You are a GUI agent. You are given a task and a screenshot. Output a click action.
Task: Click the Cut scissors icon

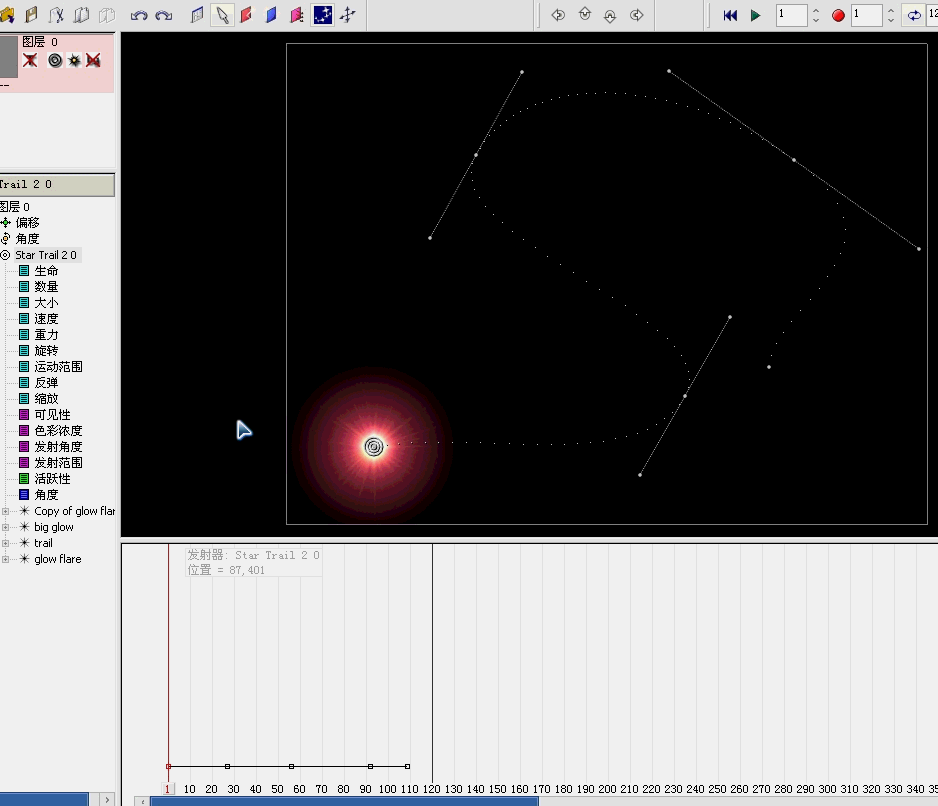(56, 14)
